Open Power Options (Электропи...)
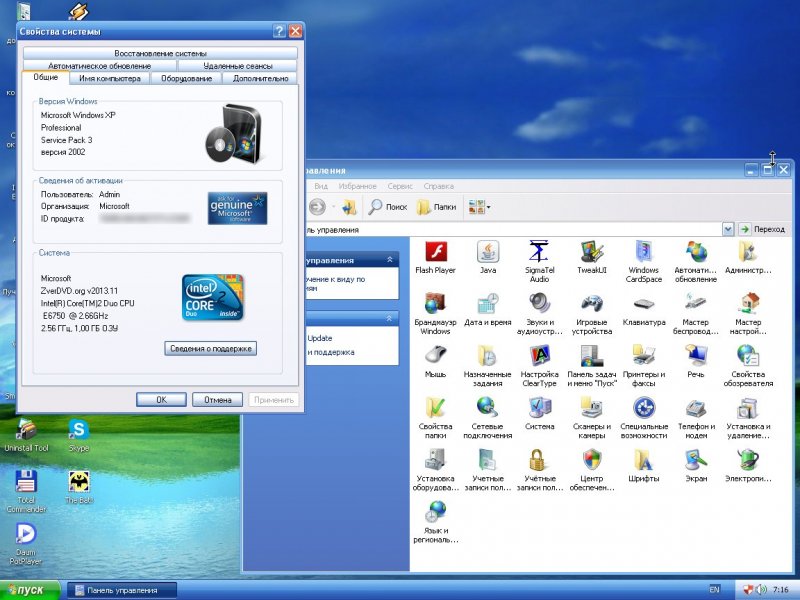 [x=748, y=466]
